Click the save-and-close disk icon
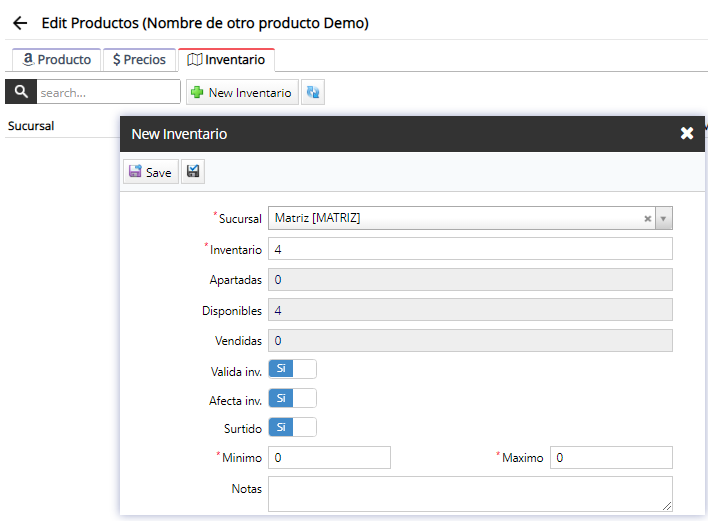This screenshot has width=708, height=521. click(193, 172)
